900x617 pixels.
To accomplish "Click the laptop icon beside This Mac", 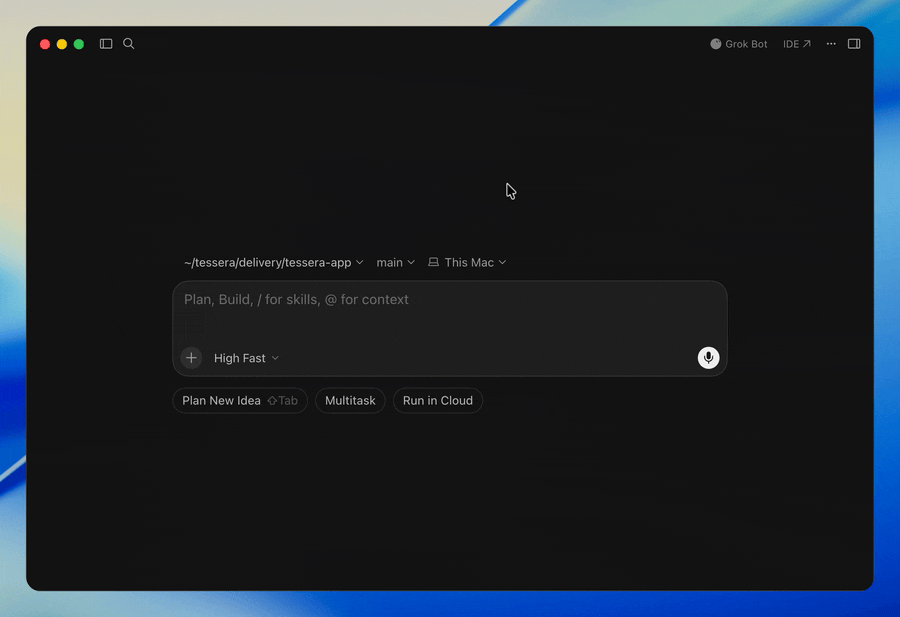I will click(433, 262).
